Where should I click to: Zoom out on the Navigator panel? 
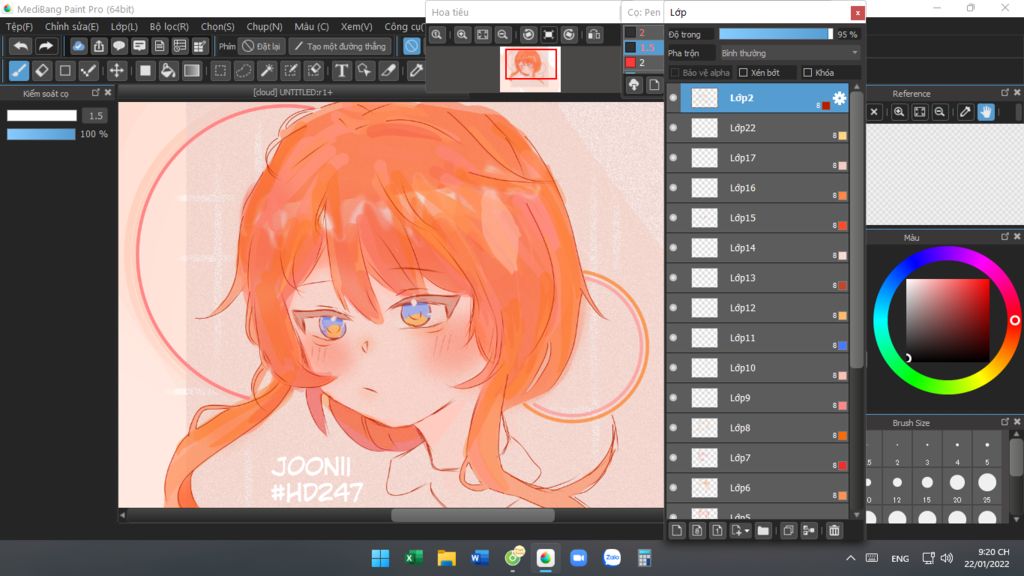coord(502,35)
